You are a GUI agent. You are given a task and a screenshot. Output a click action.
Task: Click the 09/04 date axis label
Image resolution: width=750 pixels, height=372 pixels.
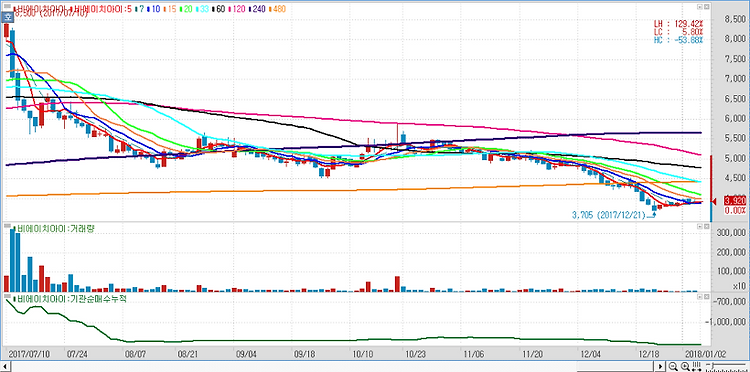point(247,354)
